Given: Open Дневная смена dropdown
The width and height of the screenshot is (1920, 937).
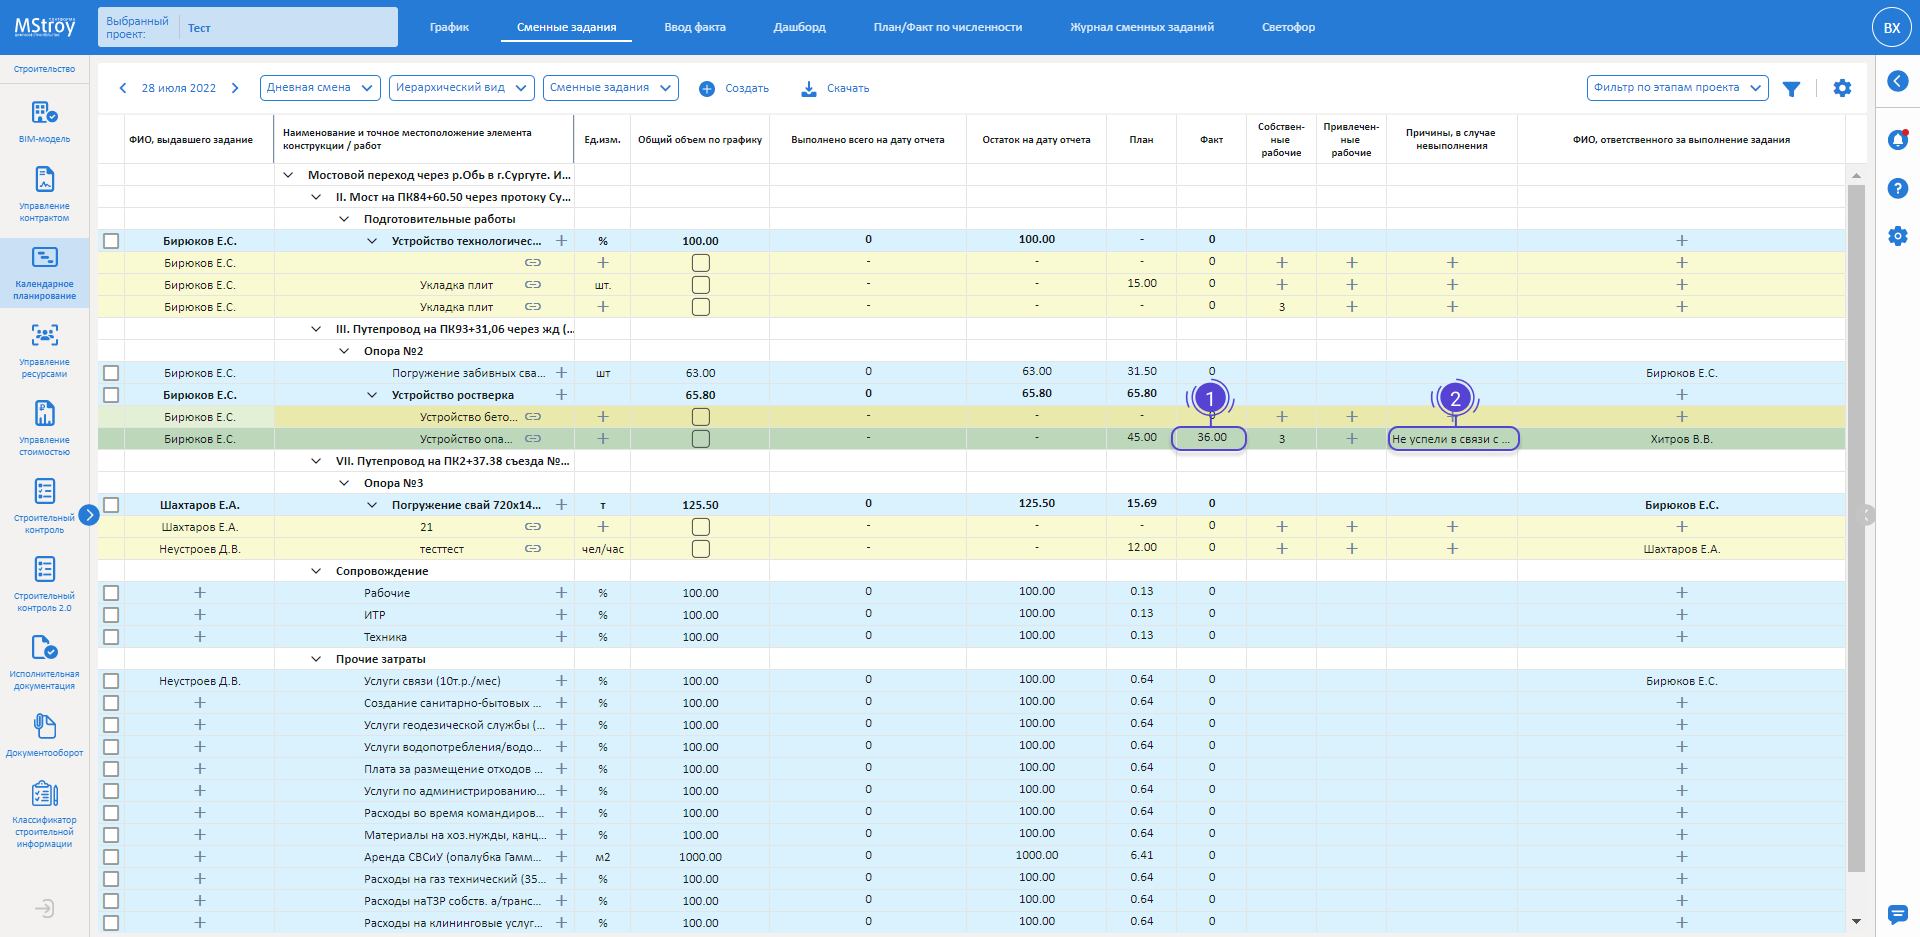Looking at the screenshot, I should point(320,88).
